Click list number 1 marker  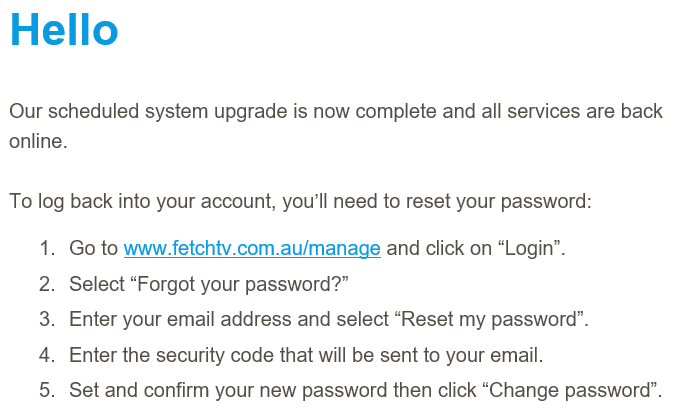[47, 248]
